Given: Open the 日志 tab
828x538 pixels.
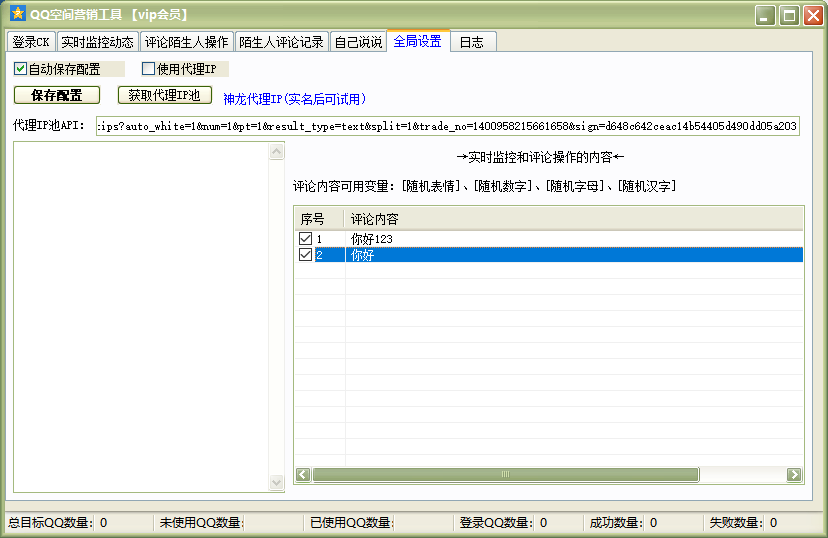Looking at the screenshot, I should 472,42.
